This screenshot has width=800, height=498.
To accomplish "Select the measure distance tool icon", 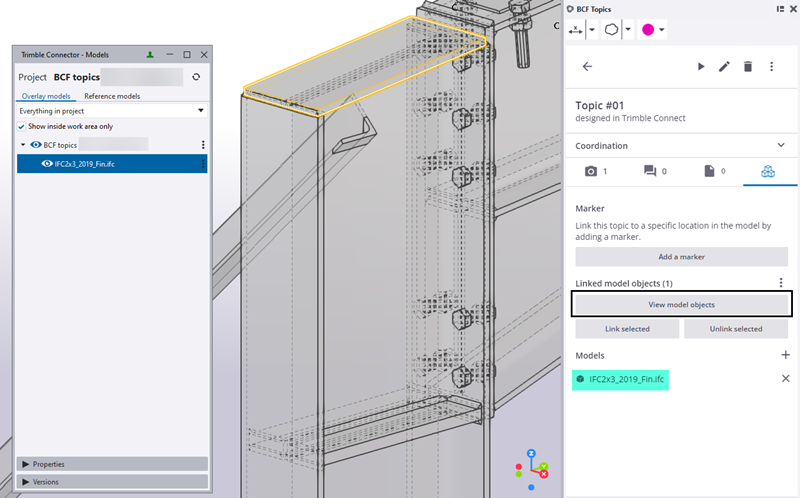I will [x=577, y=30].
